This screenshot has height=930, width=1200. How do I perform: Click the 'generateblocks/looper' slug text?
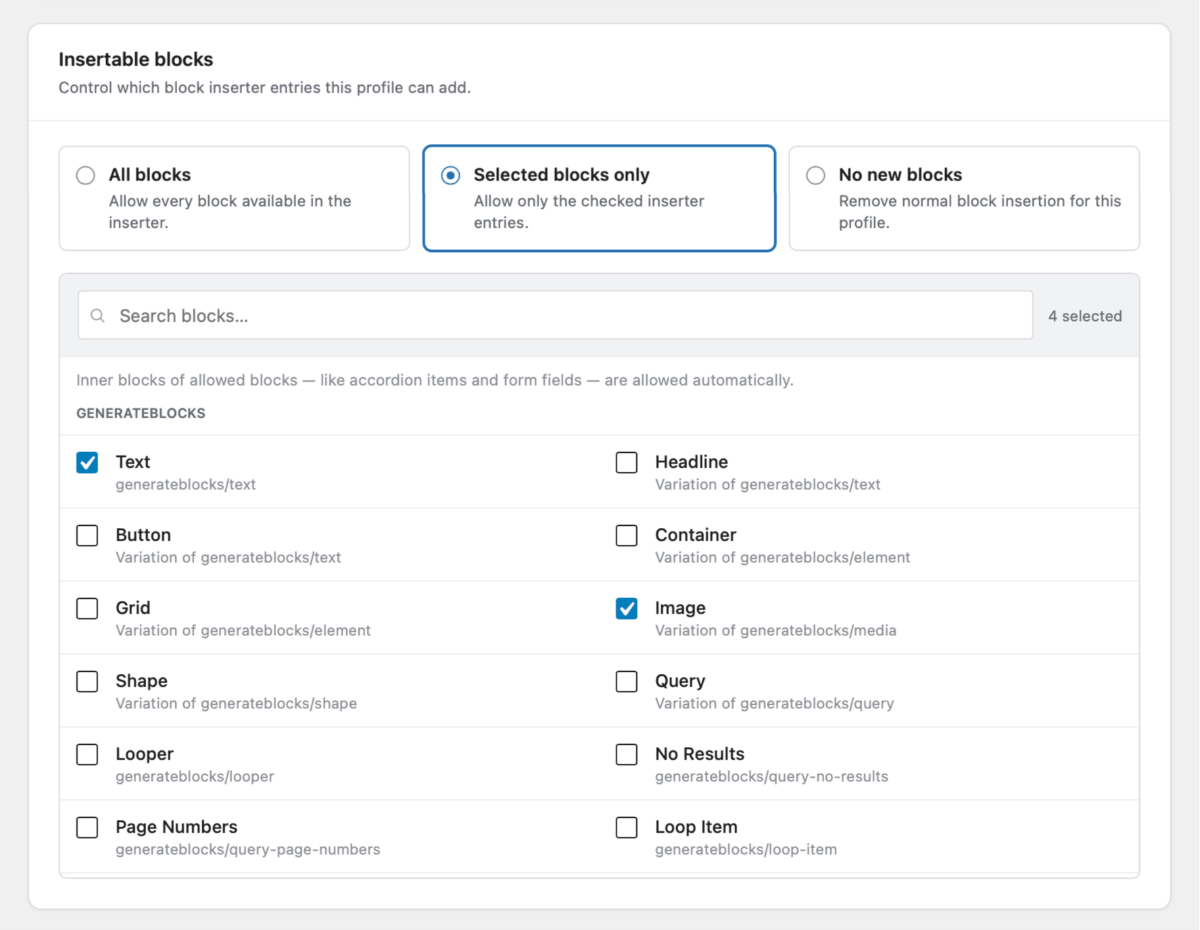point(195,777)
